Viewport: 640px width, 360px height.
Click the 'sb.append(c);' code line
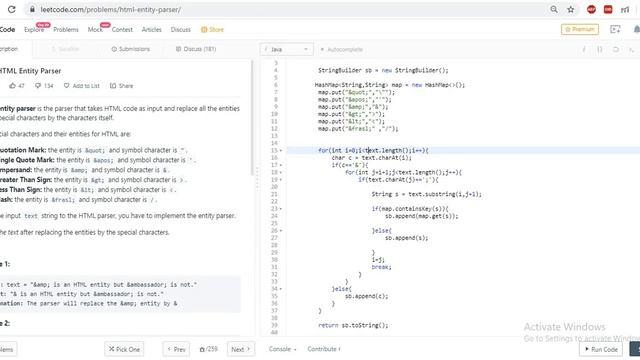coord(367,296)
